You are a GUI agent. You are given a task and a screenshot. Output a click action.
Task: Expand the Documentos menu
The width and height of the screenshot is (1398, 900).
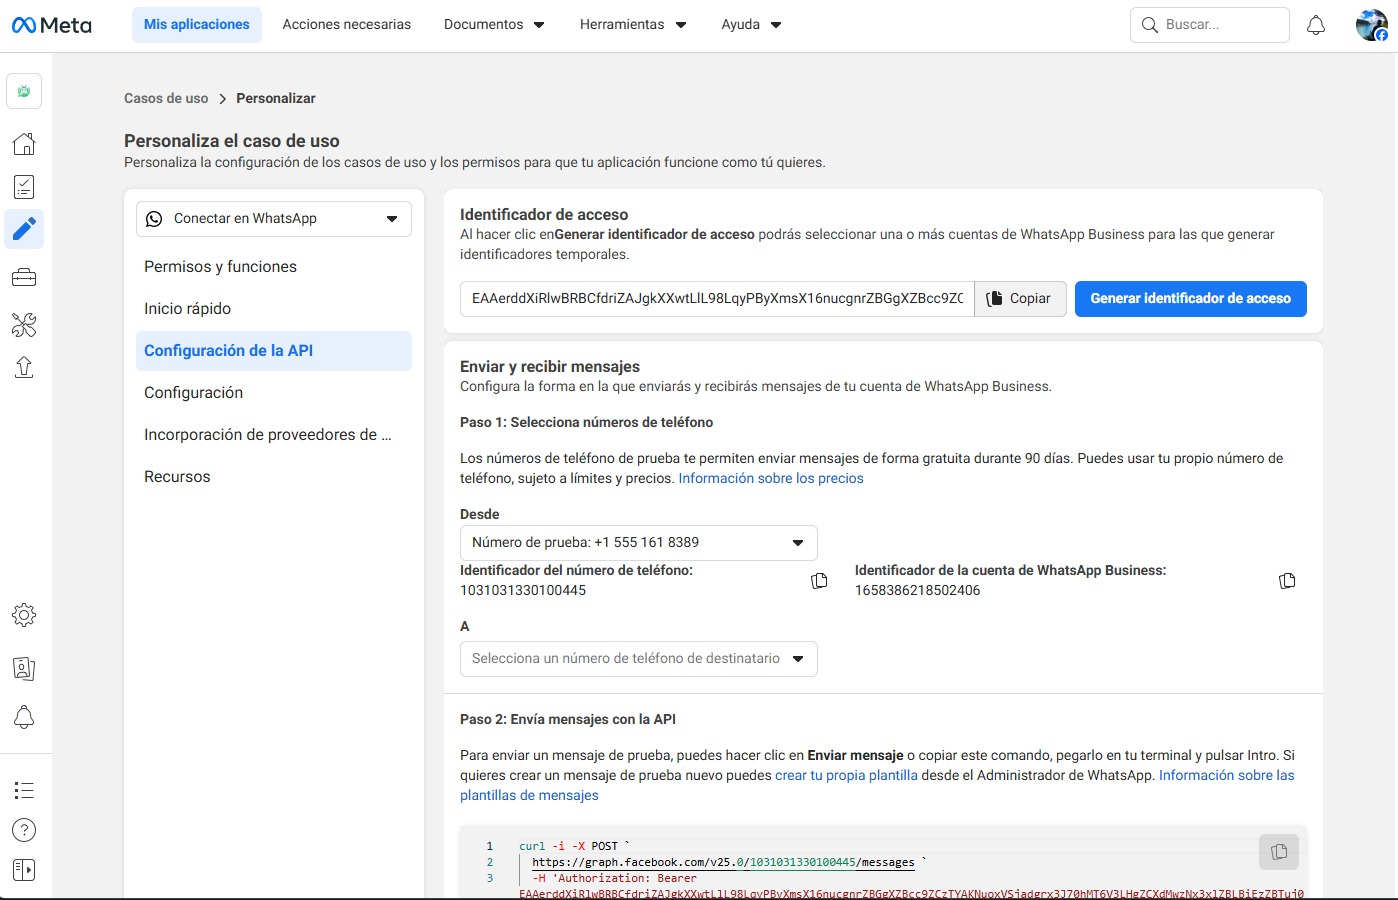pos(494,25)
